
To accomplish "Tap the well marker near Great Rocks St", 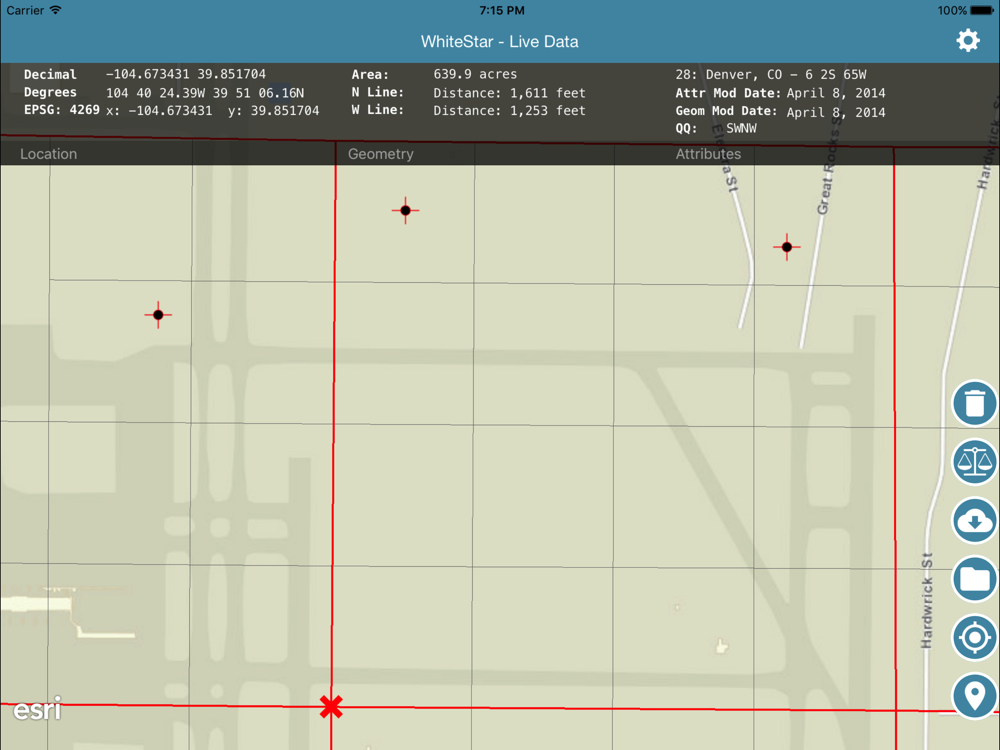I will pos(786,247).
